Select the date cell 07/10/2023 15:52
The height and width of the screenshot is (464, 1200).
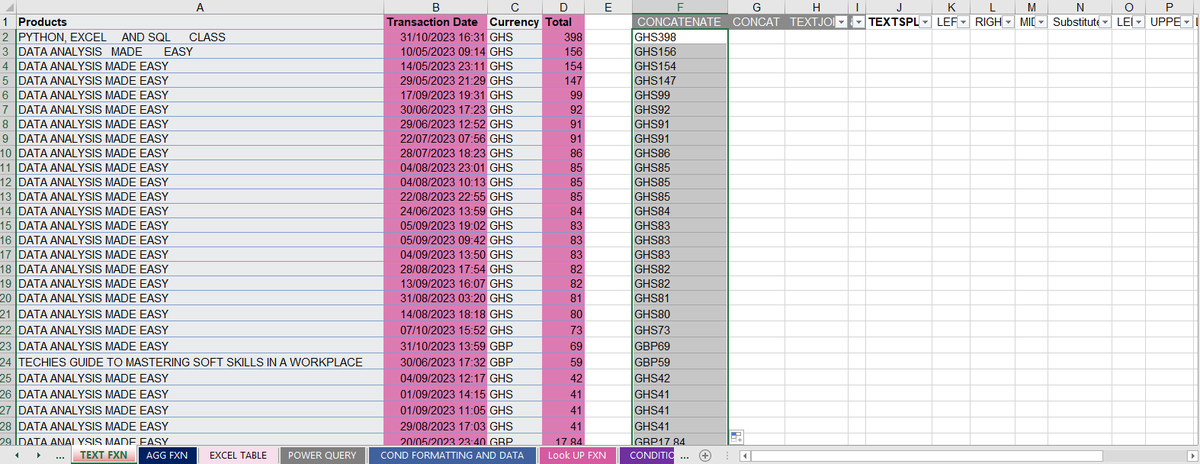[435, 330]
